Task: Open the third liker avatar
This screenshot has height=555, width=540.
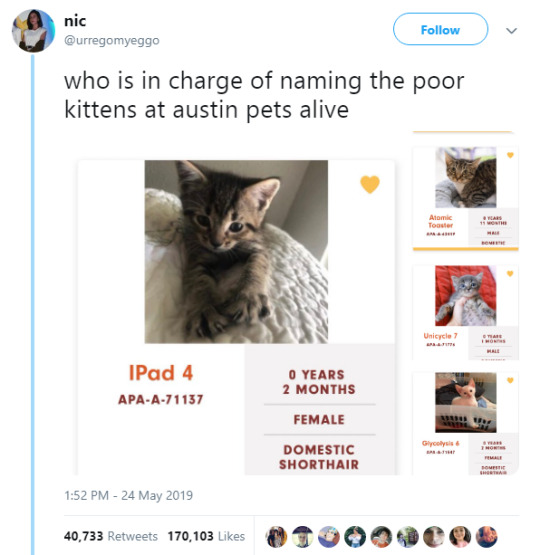Action: [x=329, y=537]
